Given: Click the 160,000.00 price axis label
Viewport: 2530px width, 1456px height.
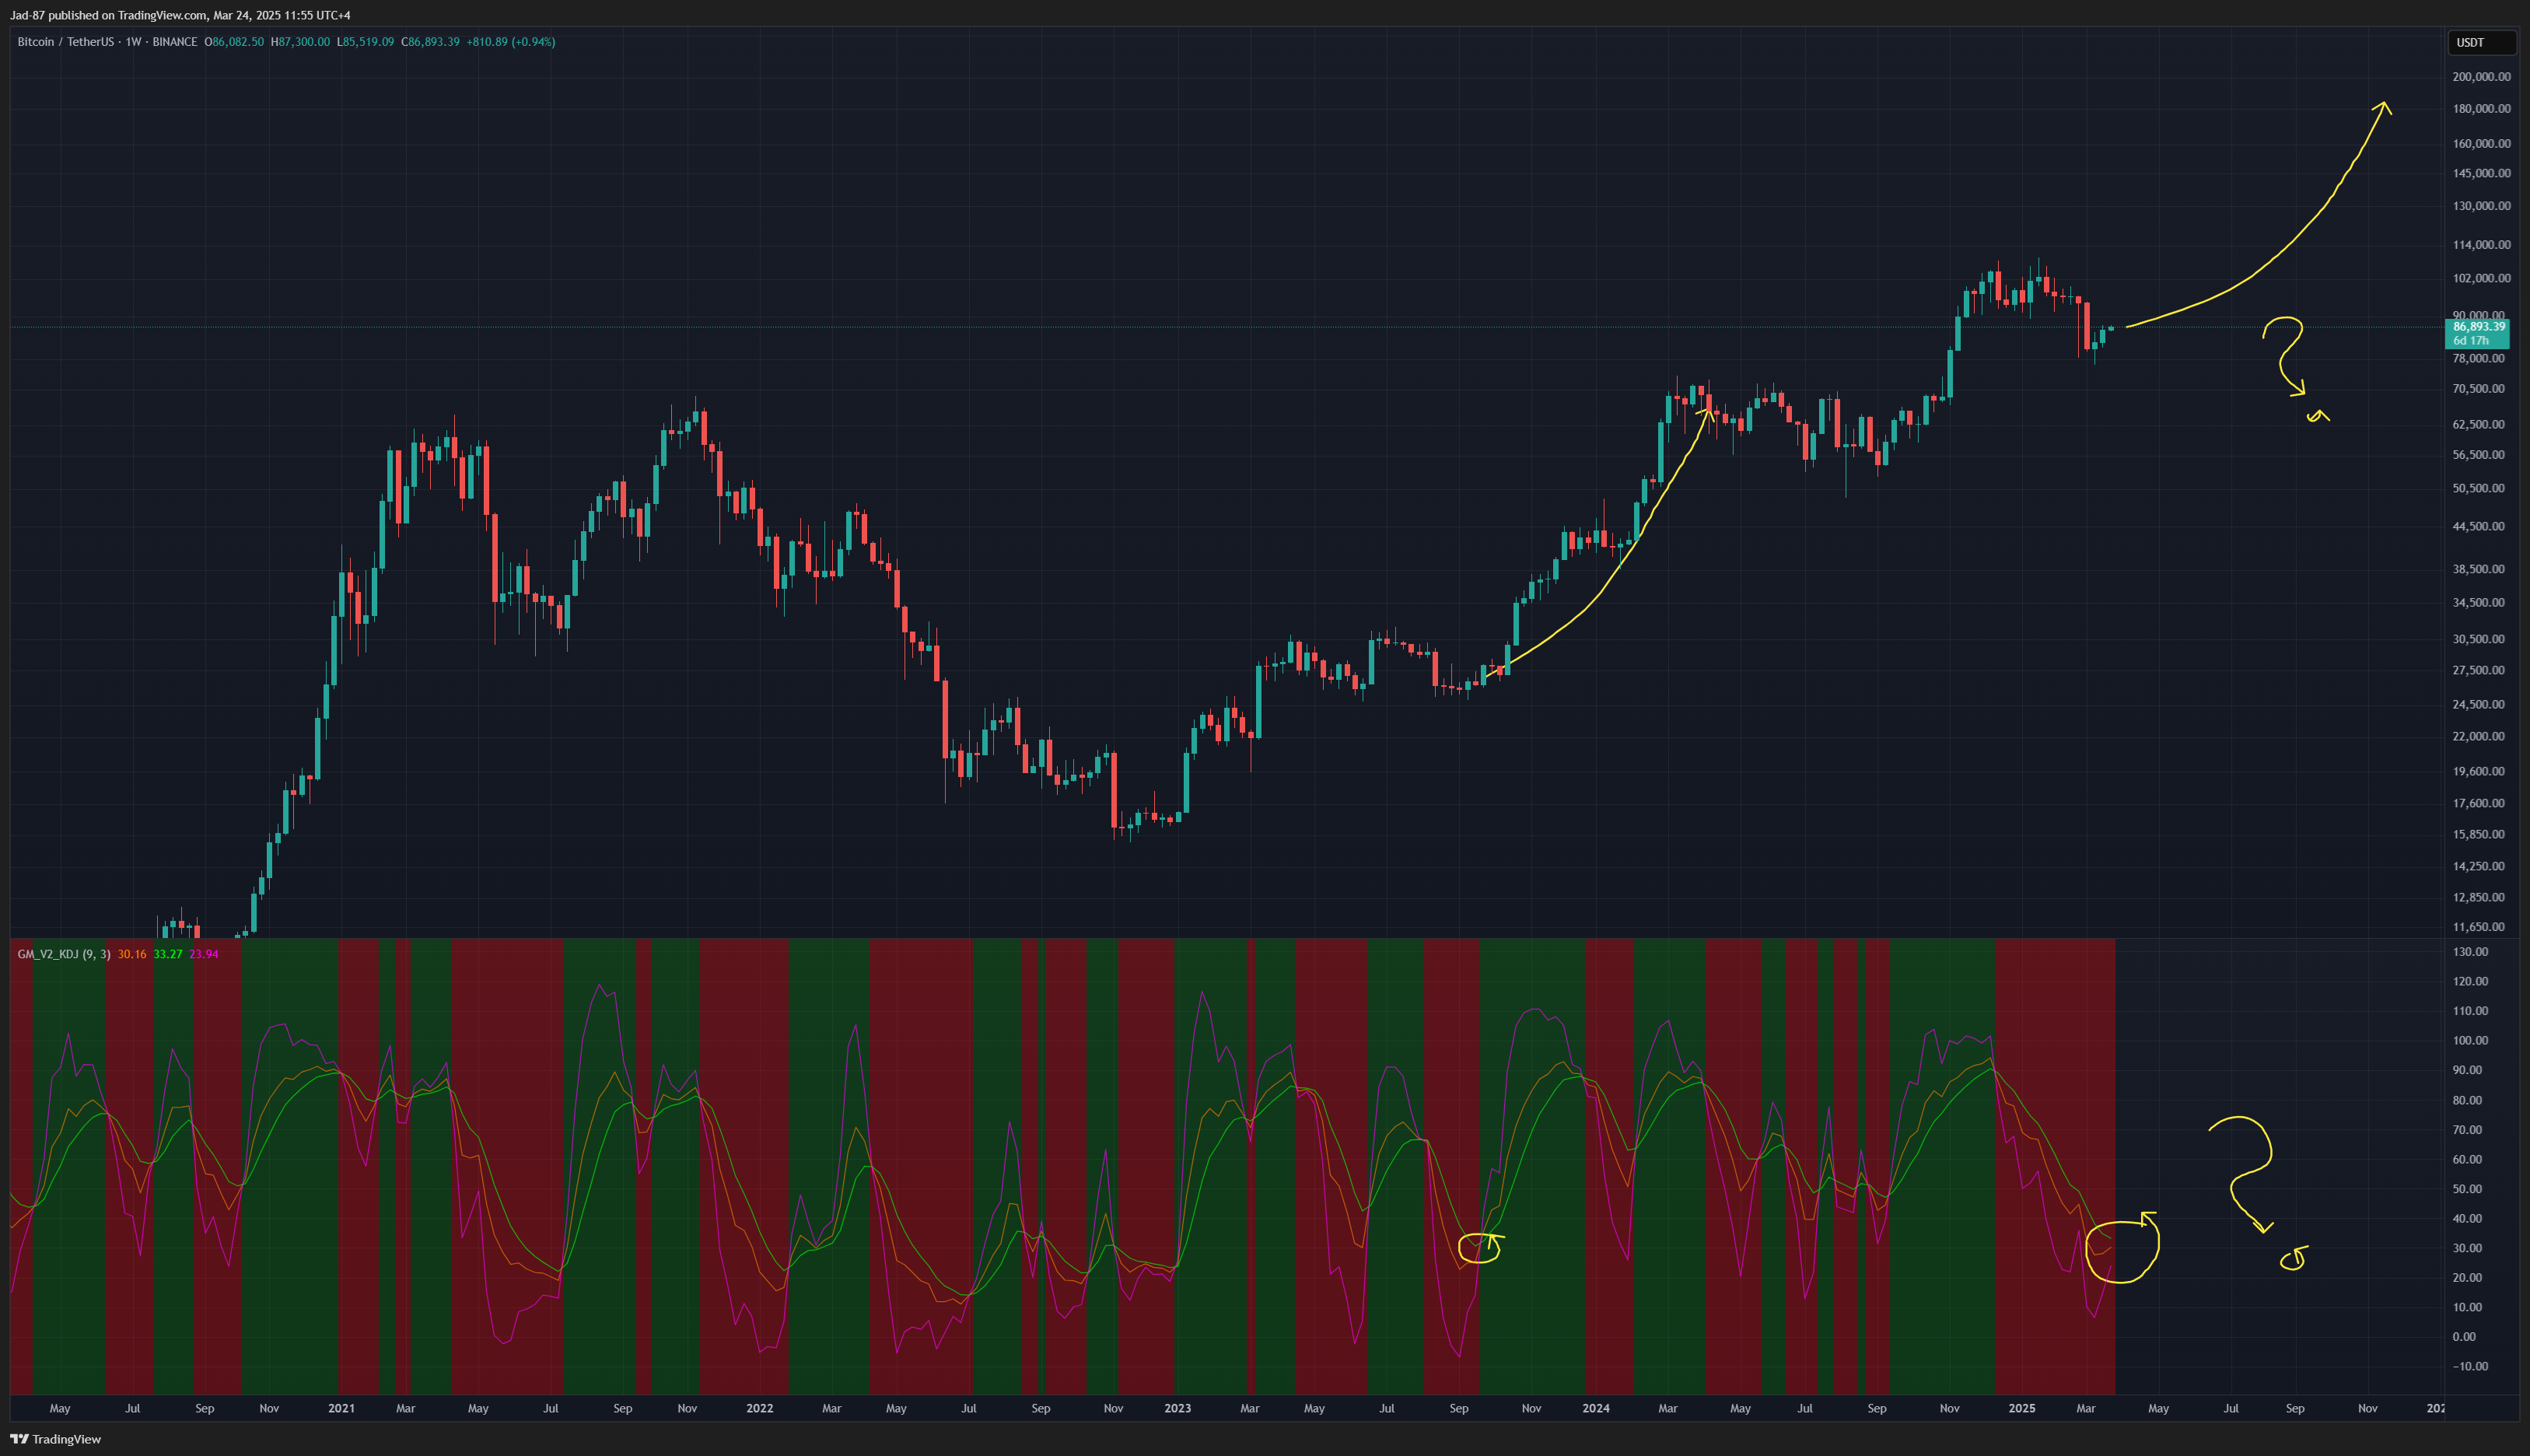Looking at the screenshot, I should 2481,144.
